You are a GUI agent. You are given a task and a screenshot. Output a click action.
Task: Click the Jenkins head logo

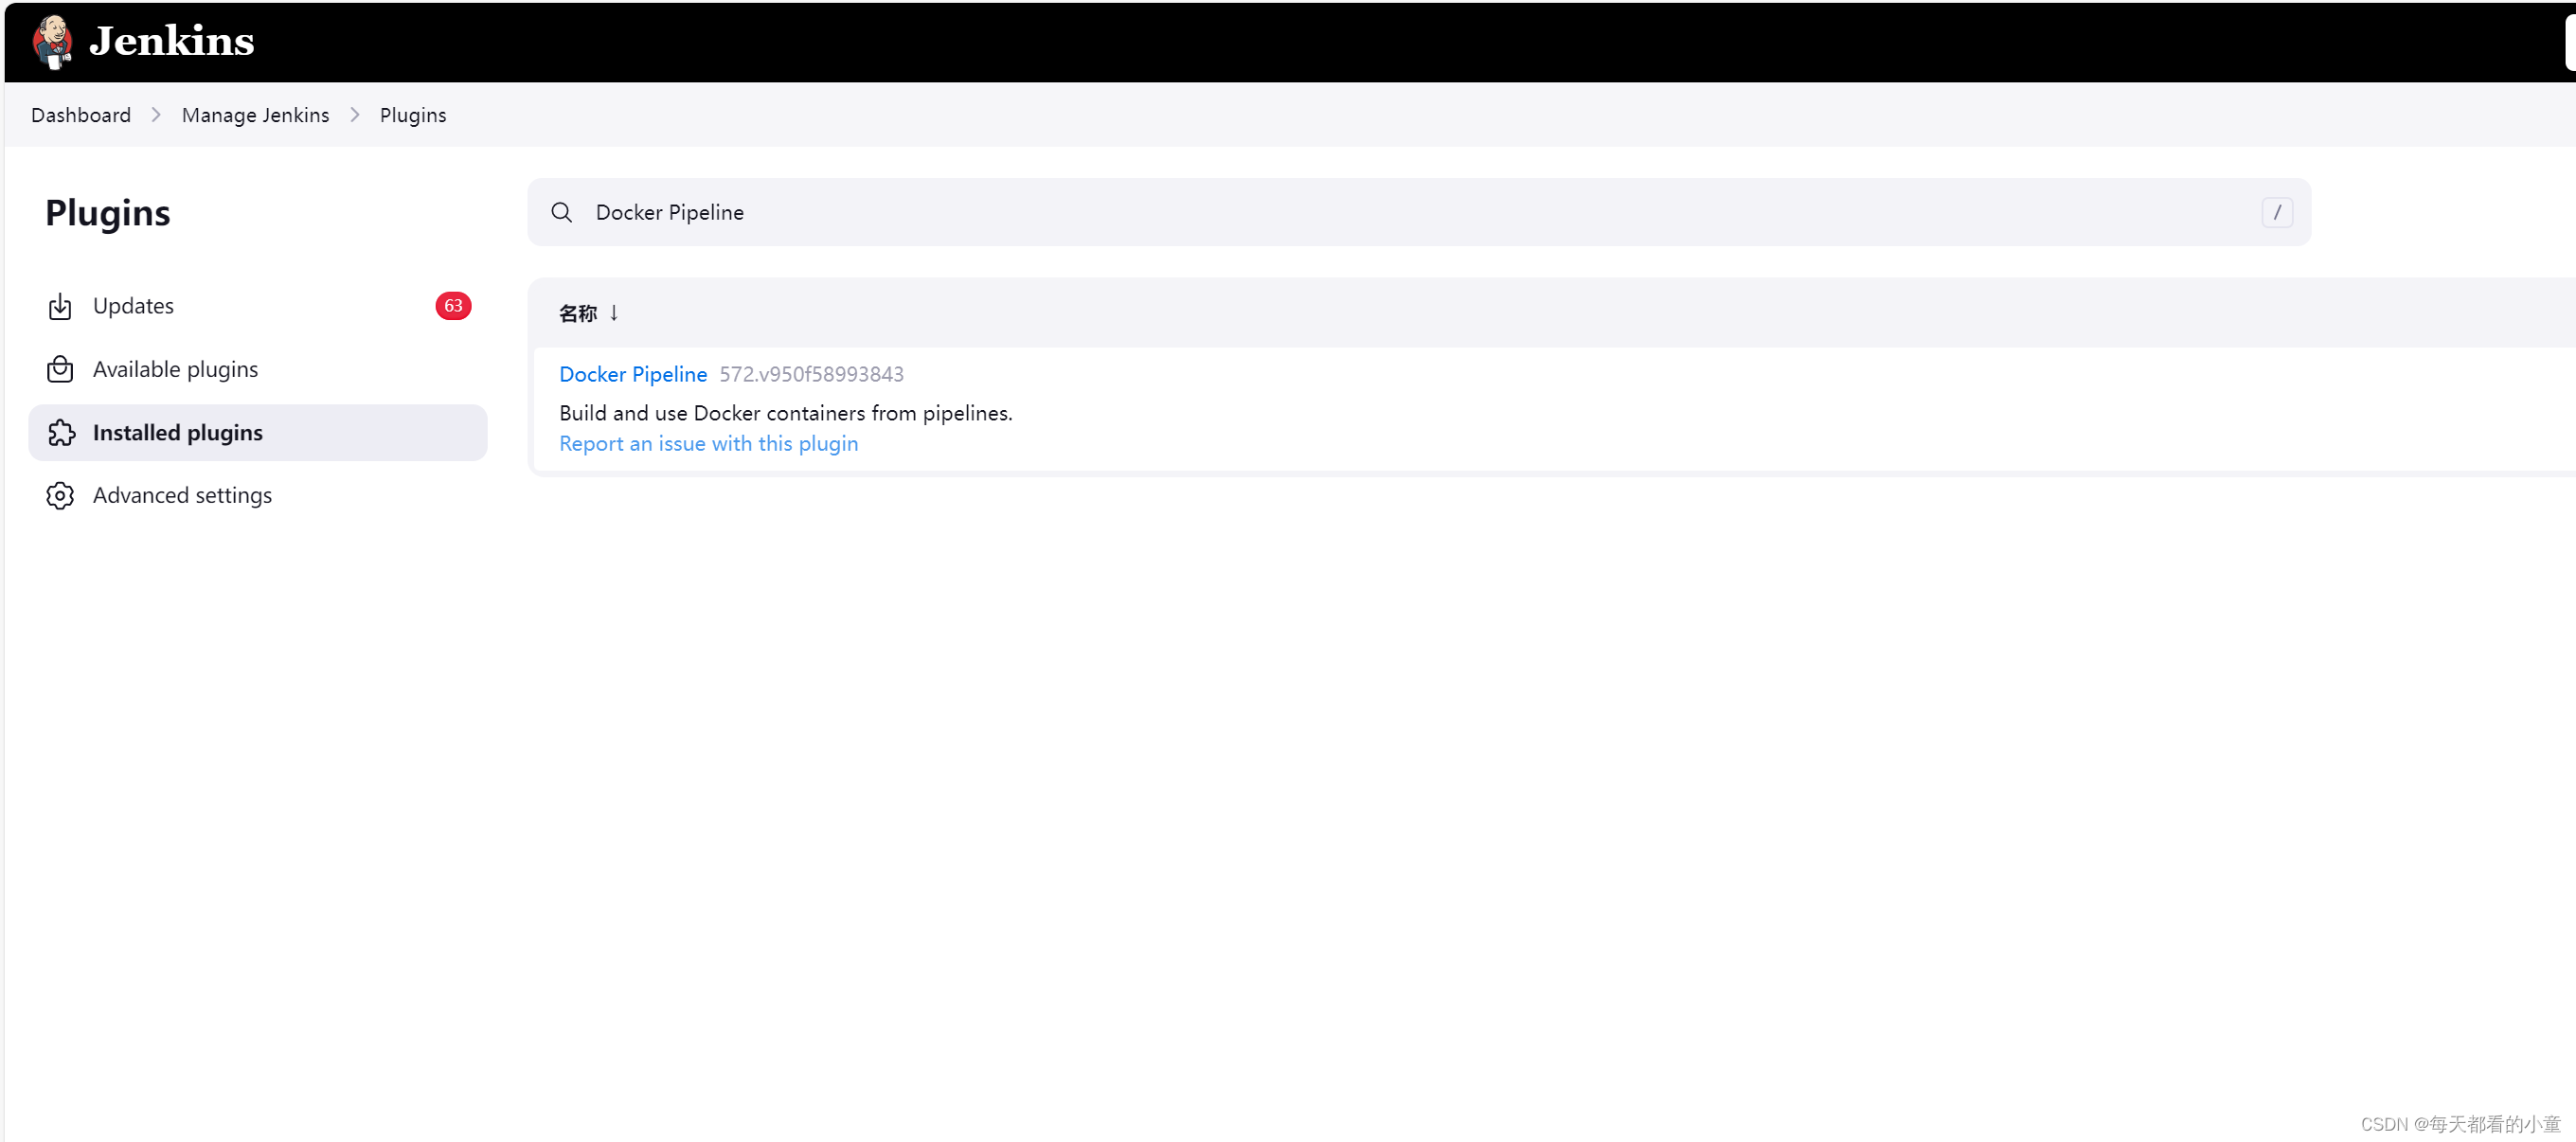point(52,41)
